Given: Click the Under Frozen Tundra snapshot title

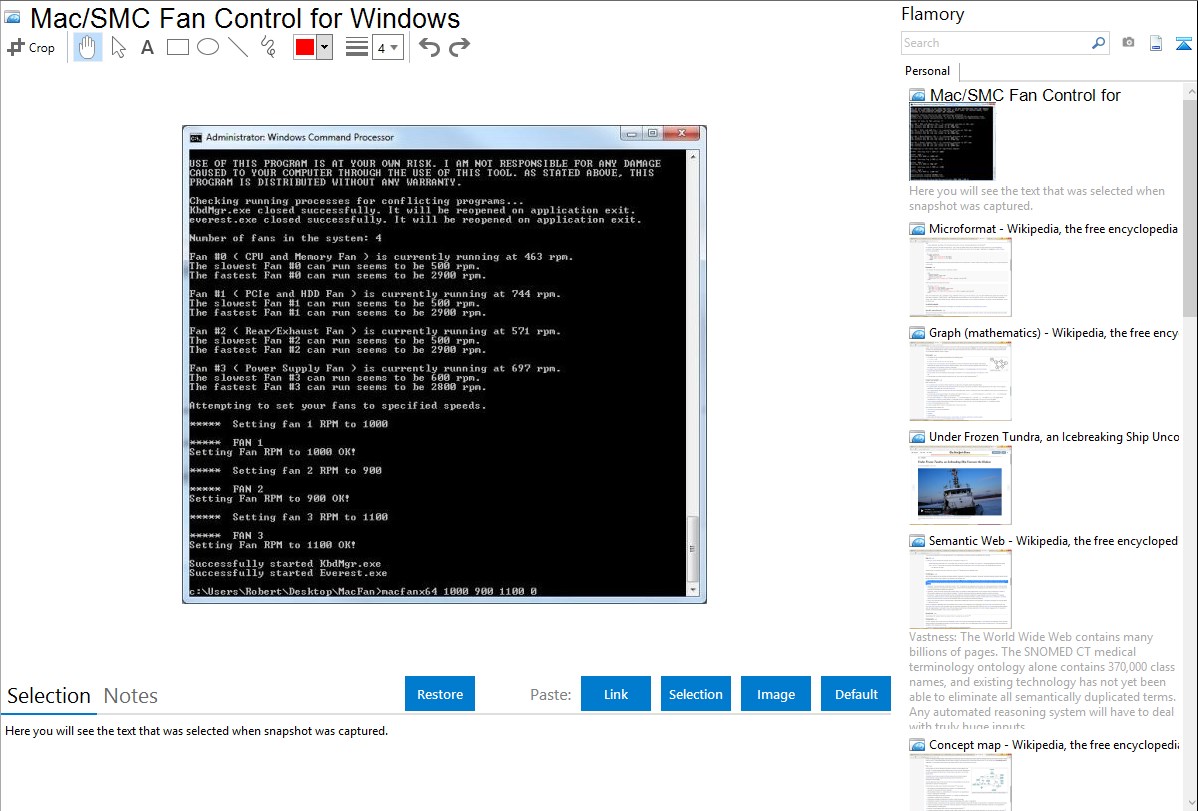Looking at the screenshot, I should tap(1054, 437).
